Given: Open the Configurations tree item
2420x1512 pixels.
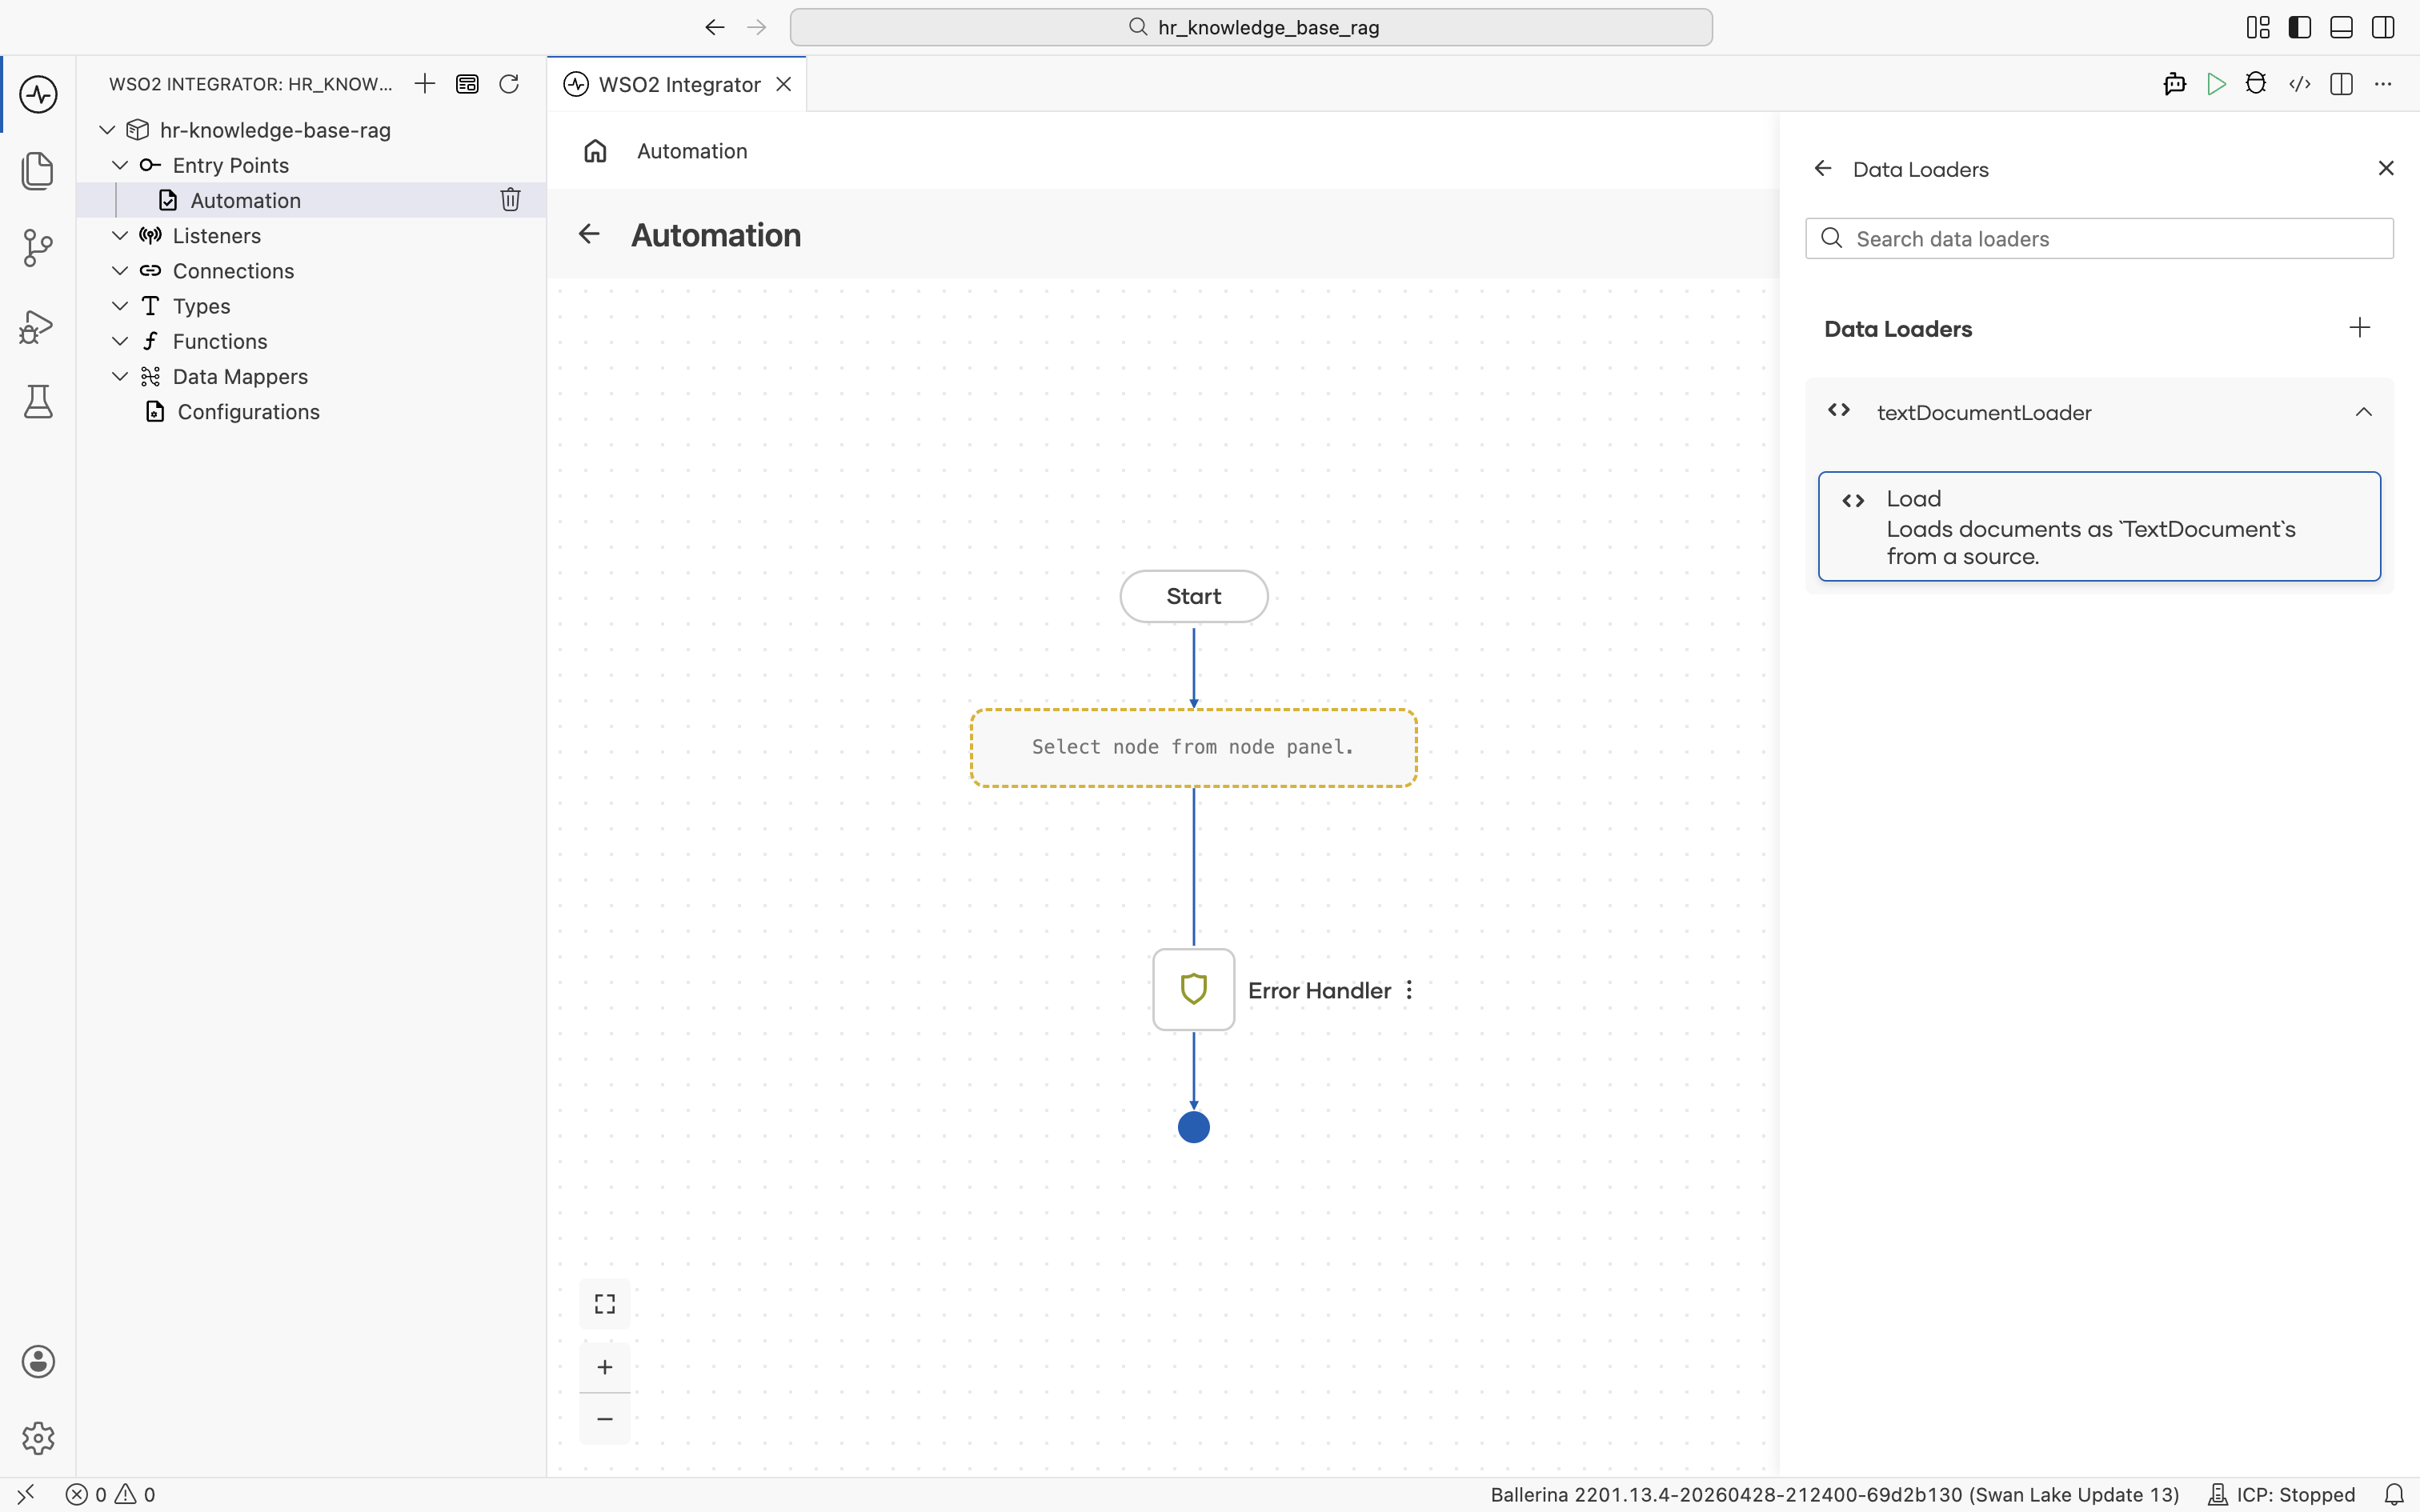Looking at the screenshot, I should point(311,411).
